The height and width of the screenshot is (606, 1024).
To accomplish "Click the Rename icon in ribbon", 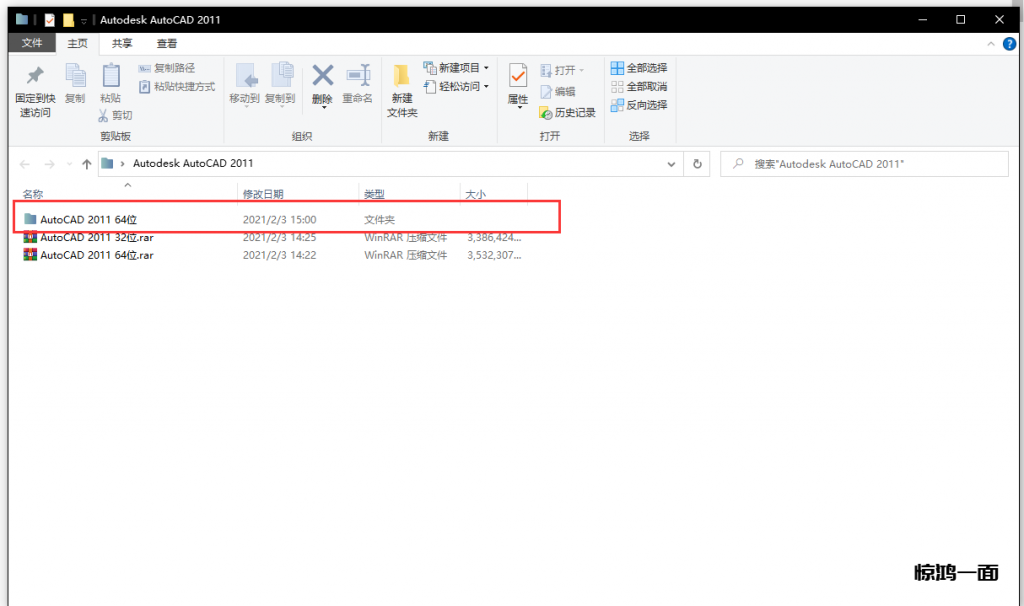I will (357, 78).
